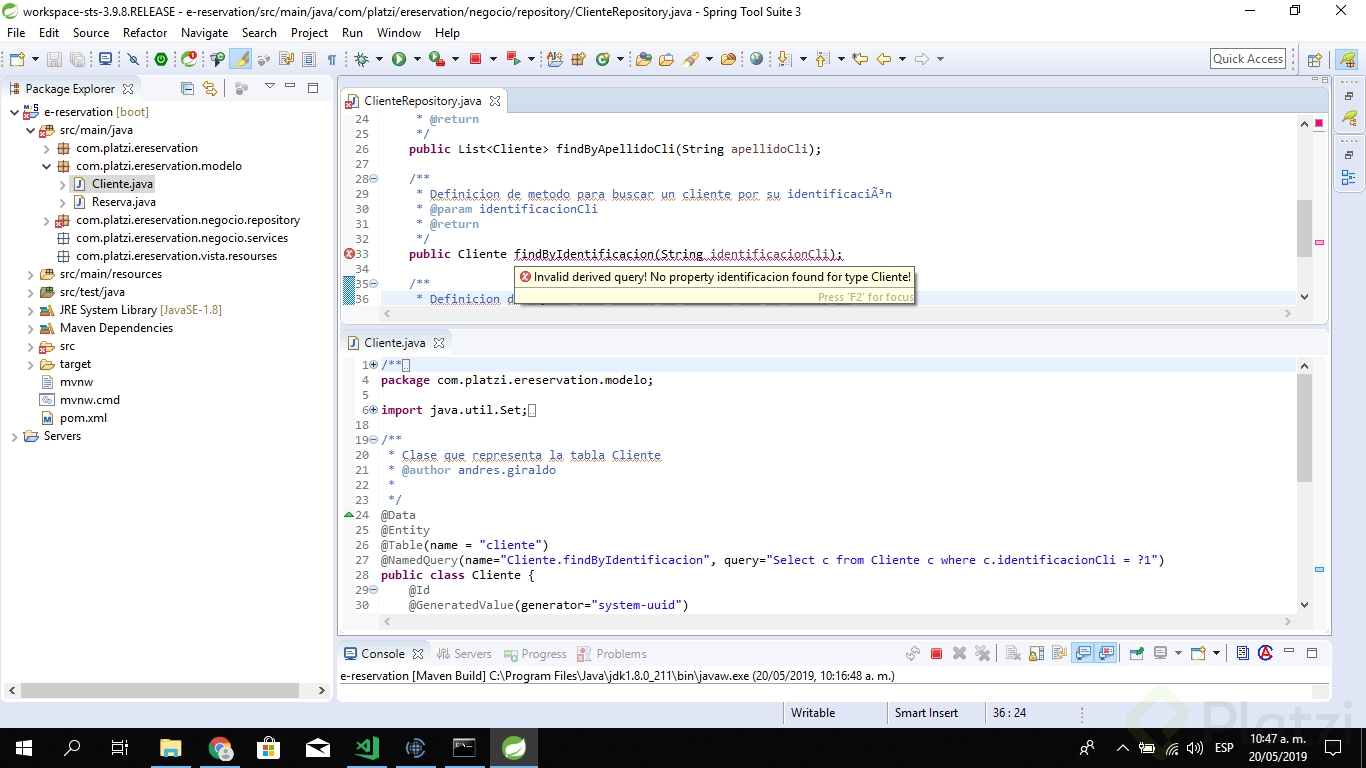Viewport: 1366px width, 768px height.
Task: Open Package Explorer view menu triangle
Action: coord(269,87)
